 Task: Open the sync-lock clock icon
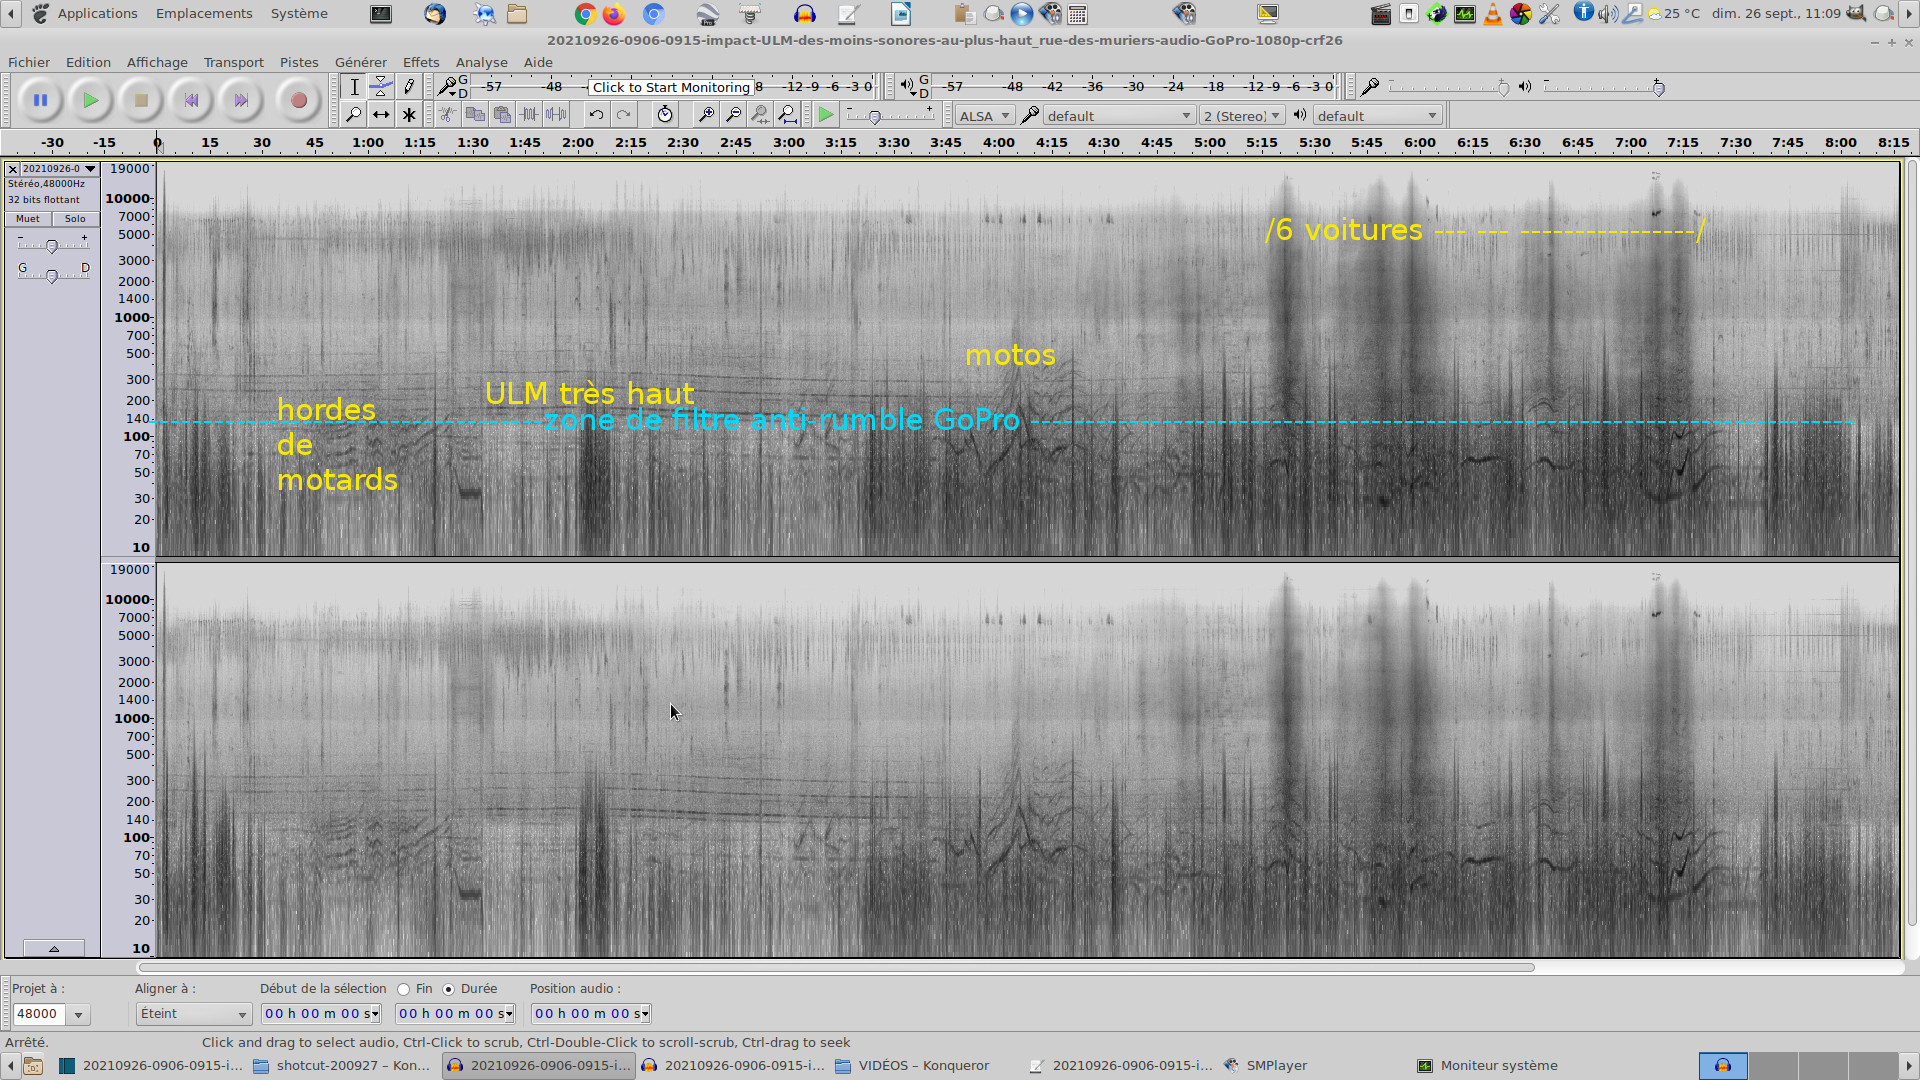coord(665,115)
